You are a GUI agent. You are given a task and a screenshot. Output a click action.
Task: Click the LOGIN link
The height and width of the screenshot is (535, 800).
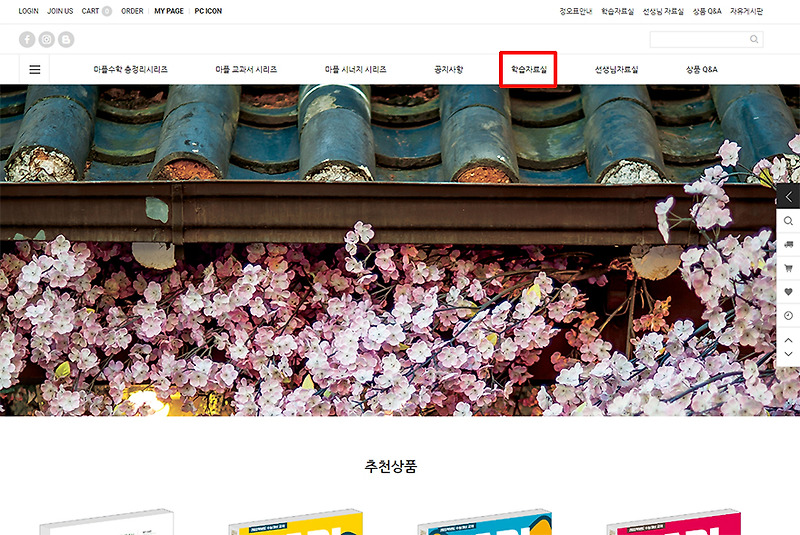click(29, 11)
